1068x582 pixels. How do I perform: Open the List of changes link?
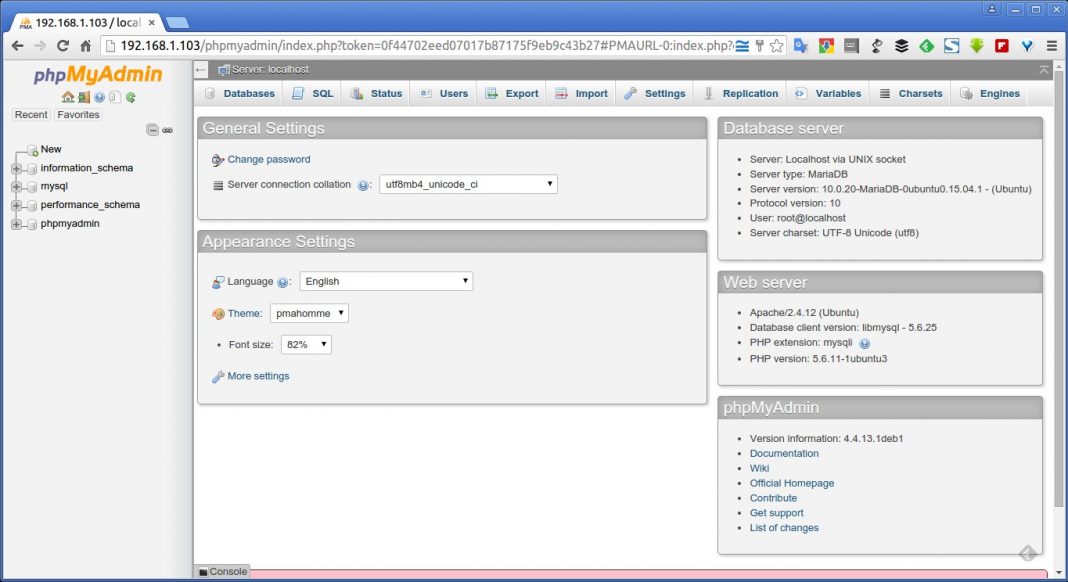(x=784, y=528)
